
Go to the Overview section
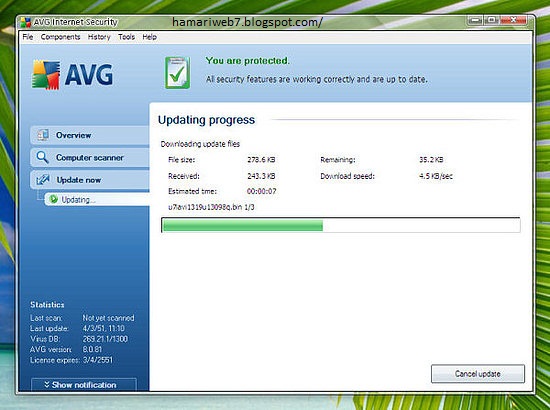coord(90,135)
